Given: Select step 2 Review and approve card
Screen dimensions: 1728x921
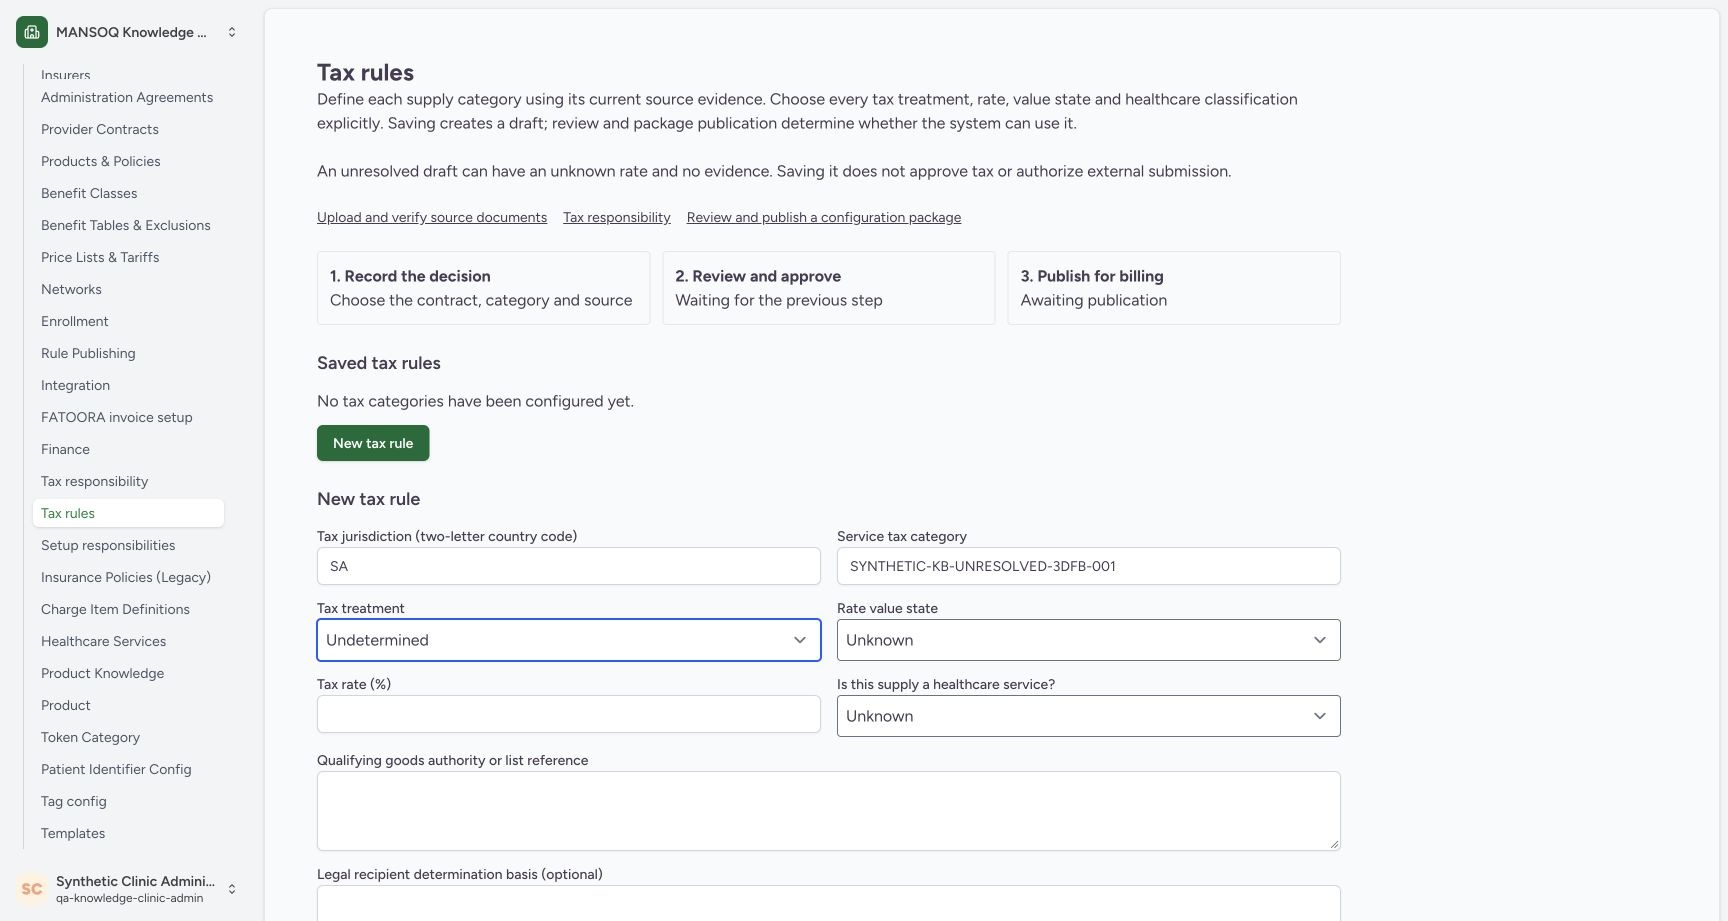Looking at the screenshot, I should pos(828,288).
